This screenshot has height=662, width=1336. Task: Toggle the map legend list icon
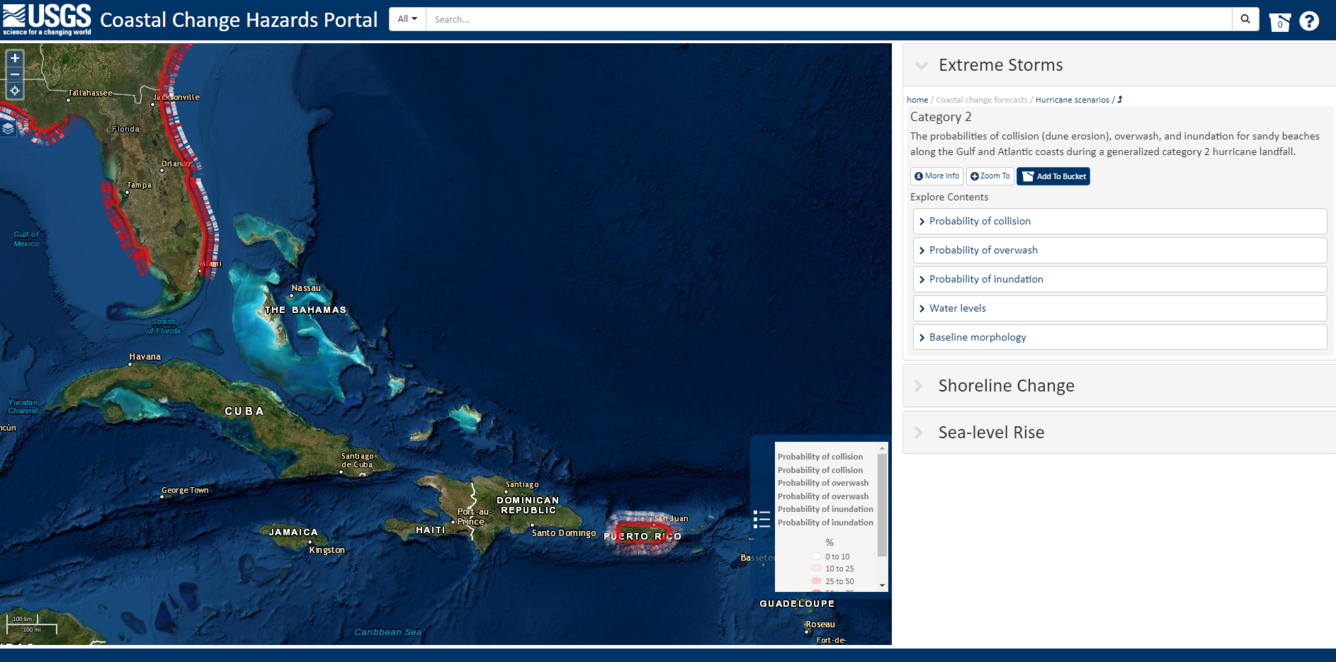coord(761,519)
